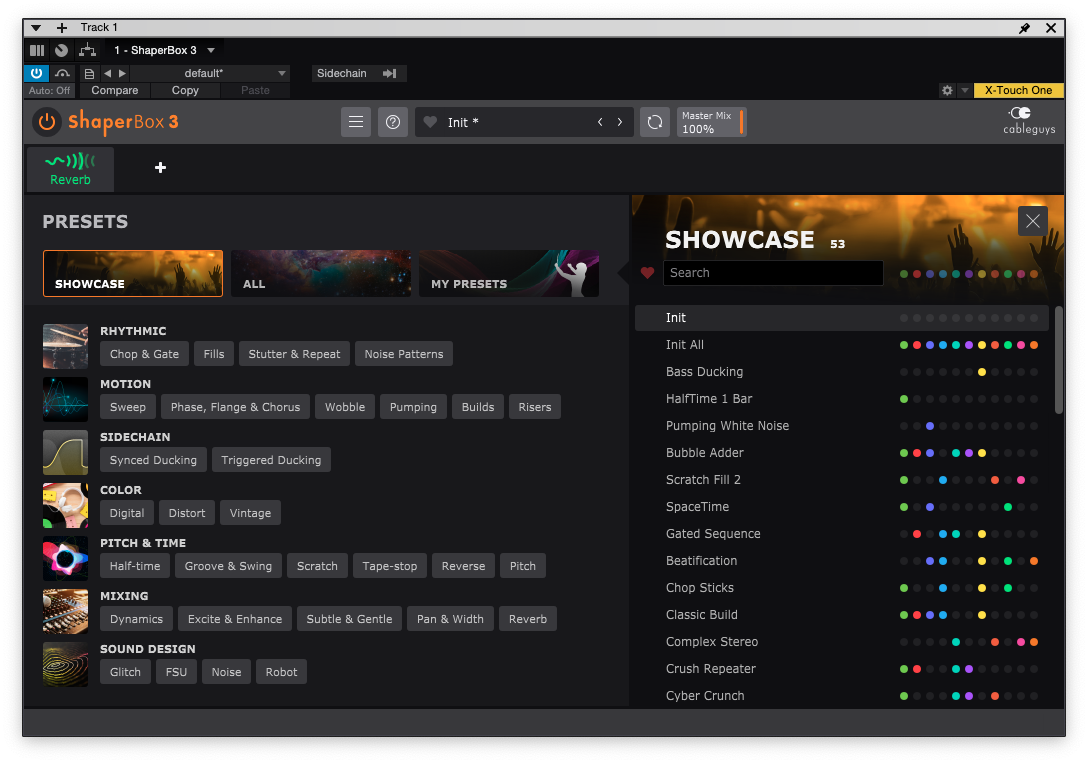Toggle the red shaper filter dot

(x=917, y=274)
